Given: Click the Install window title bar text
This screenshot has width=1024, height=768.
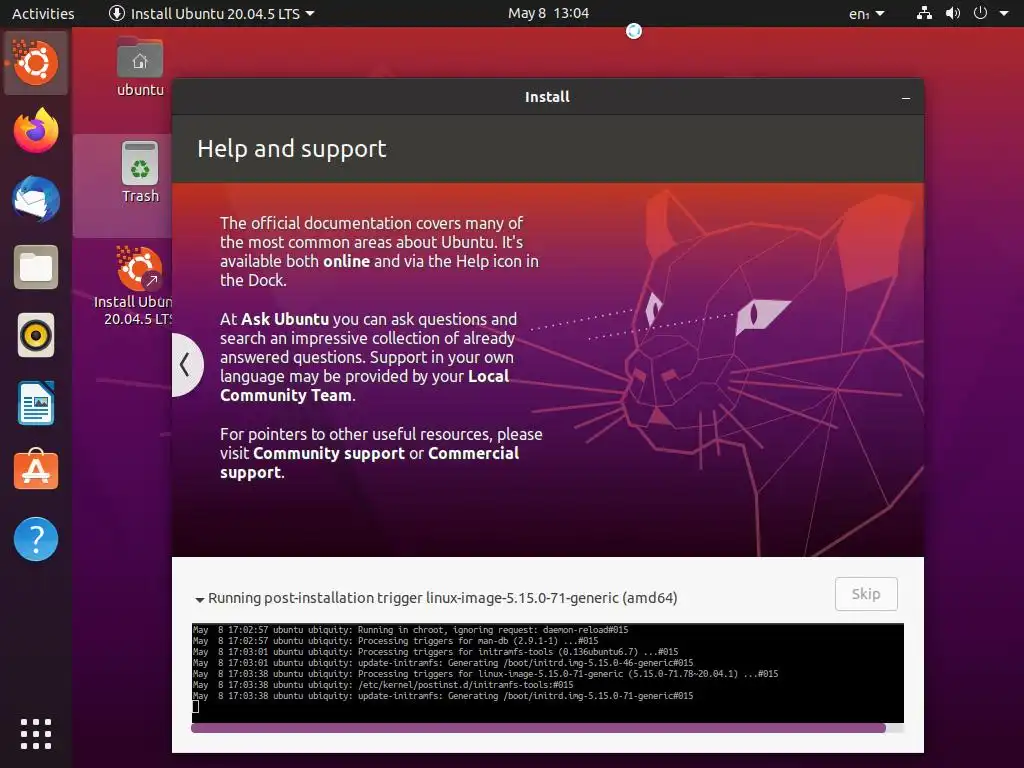Looking at the screenshot, I should tap(547, 97).
